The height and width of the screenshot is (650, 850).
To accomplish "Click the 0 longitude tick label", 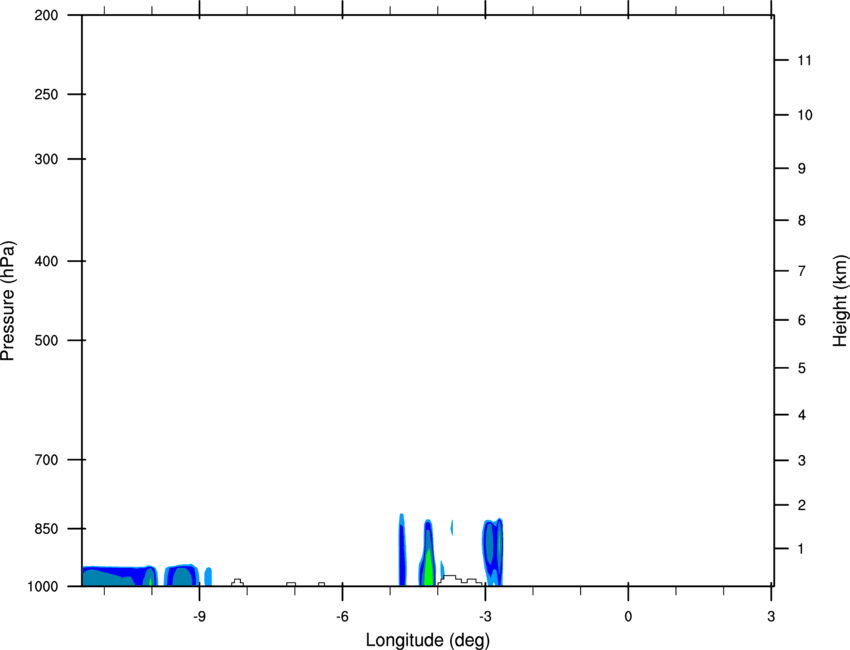I will click(628, 617).
